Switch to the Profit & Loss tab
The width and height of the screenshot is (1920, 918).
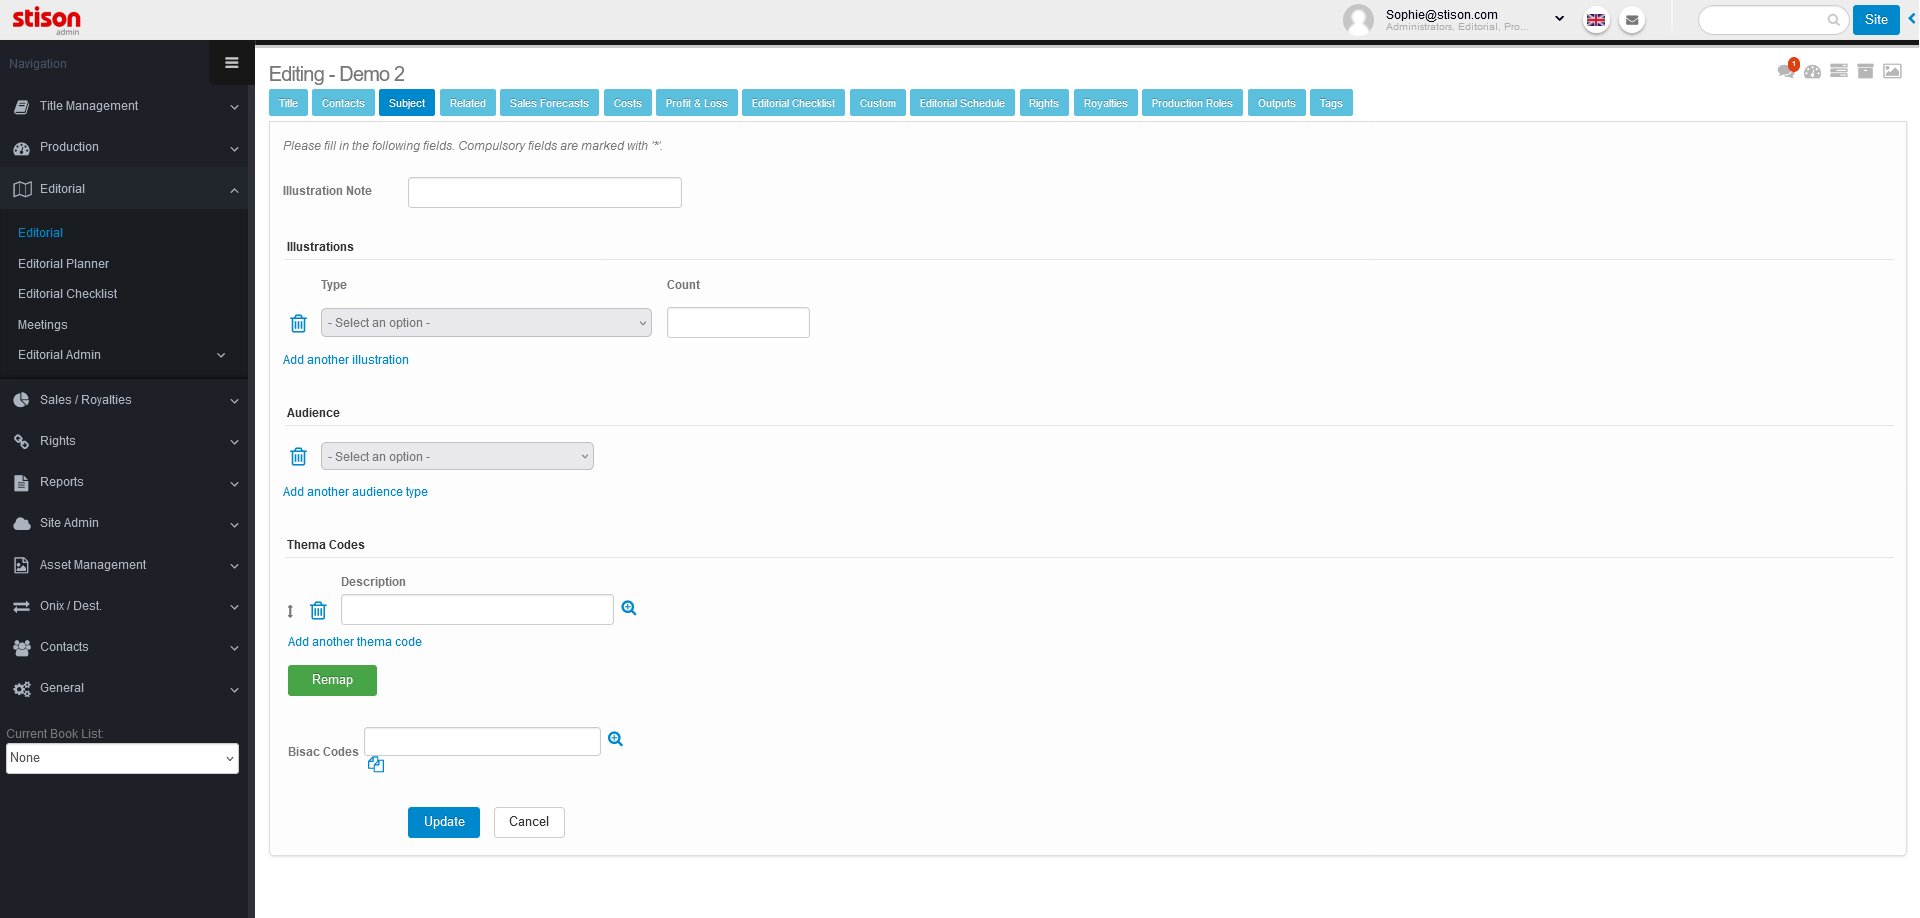click(x=696, y=103)
